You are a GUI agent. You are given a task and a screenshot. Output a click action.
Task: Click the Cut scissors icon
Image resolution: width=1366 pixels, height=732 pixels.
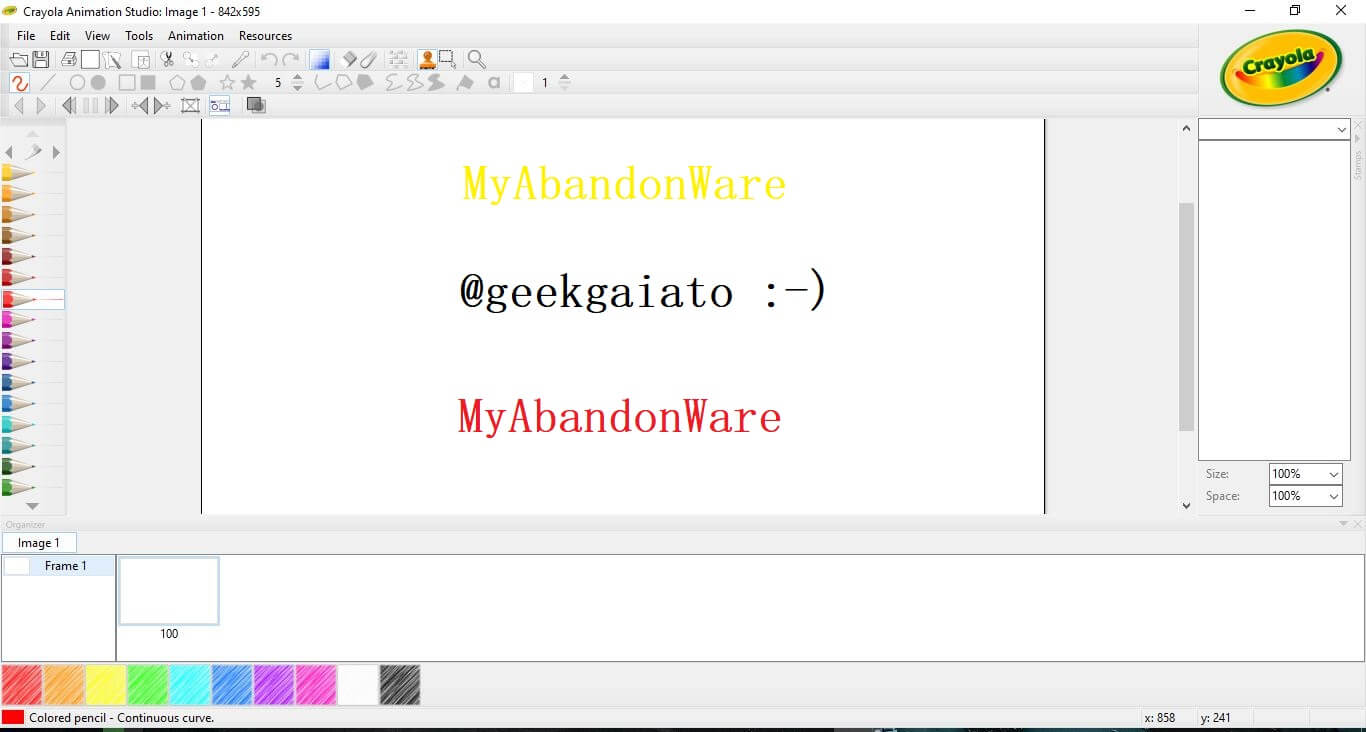pyautogui.click(x=167, y=60)
